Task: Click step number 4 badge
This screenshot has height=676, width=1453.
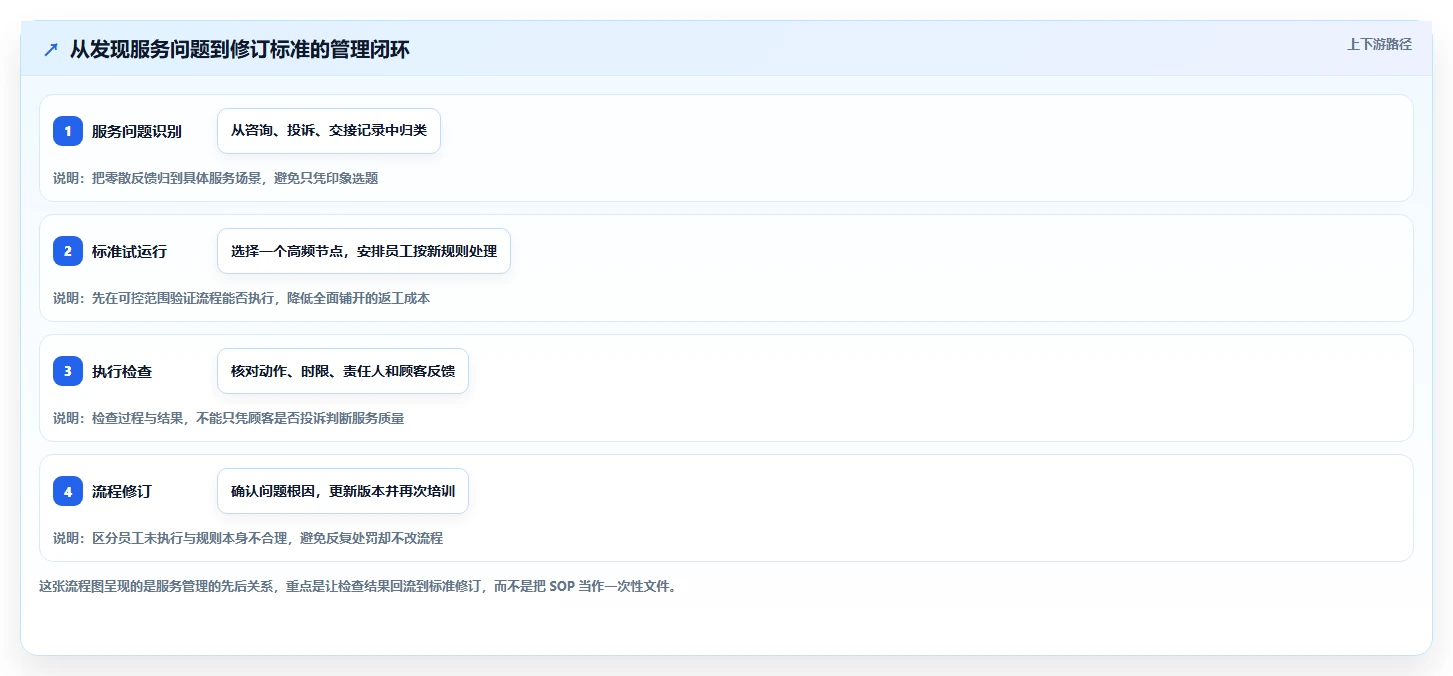Action: coord(68,491)
